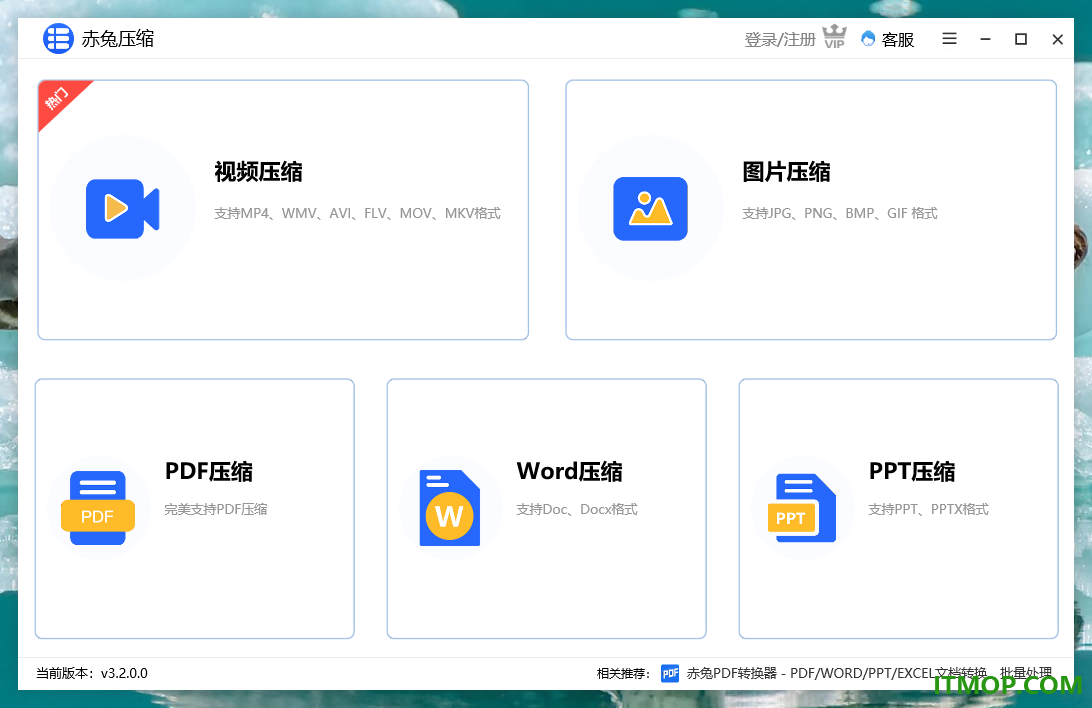Click the PDF file icon

coord(98,508)
